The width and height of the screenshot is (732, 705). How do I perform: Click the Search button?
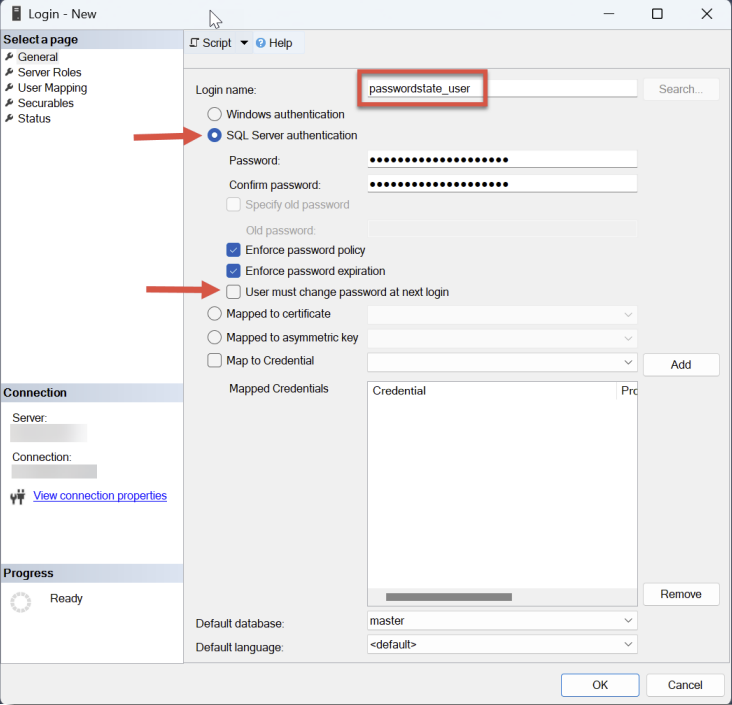pyautogui.click(x=681, y=89)
